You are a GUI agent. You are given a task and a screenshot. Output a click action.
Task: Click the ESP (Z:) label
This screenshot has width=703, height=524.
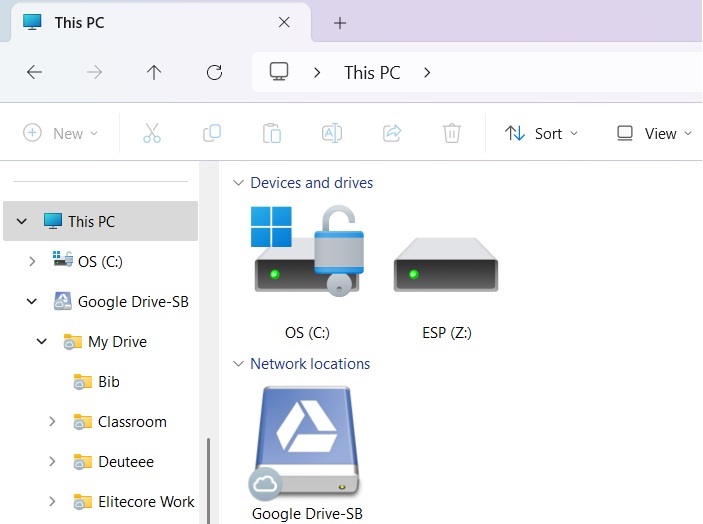(x=447, y=333)
